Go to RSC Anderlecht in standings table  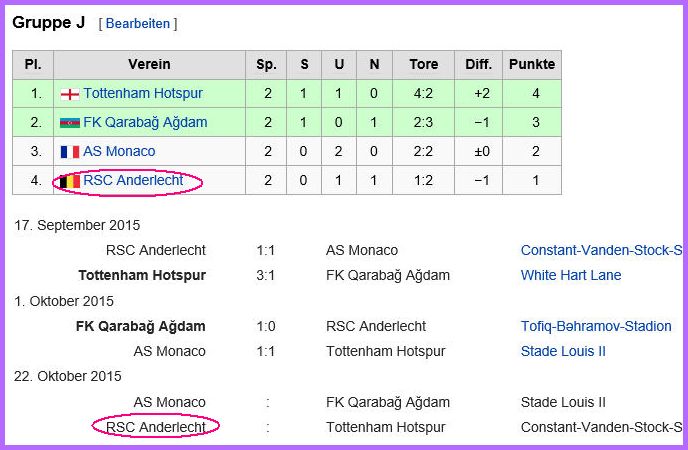[133, 180]
